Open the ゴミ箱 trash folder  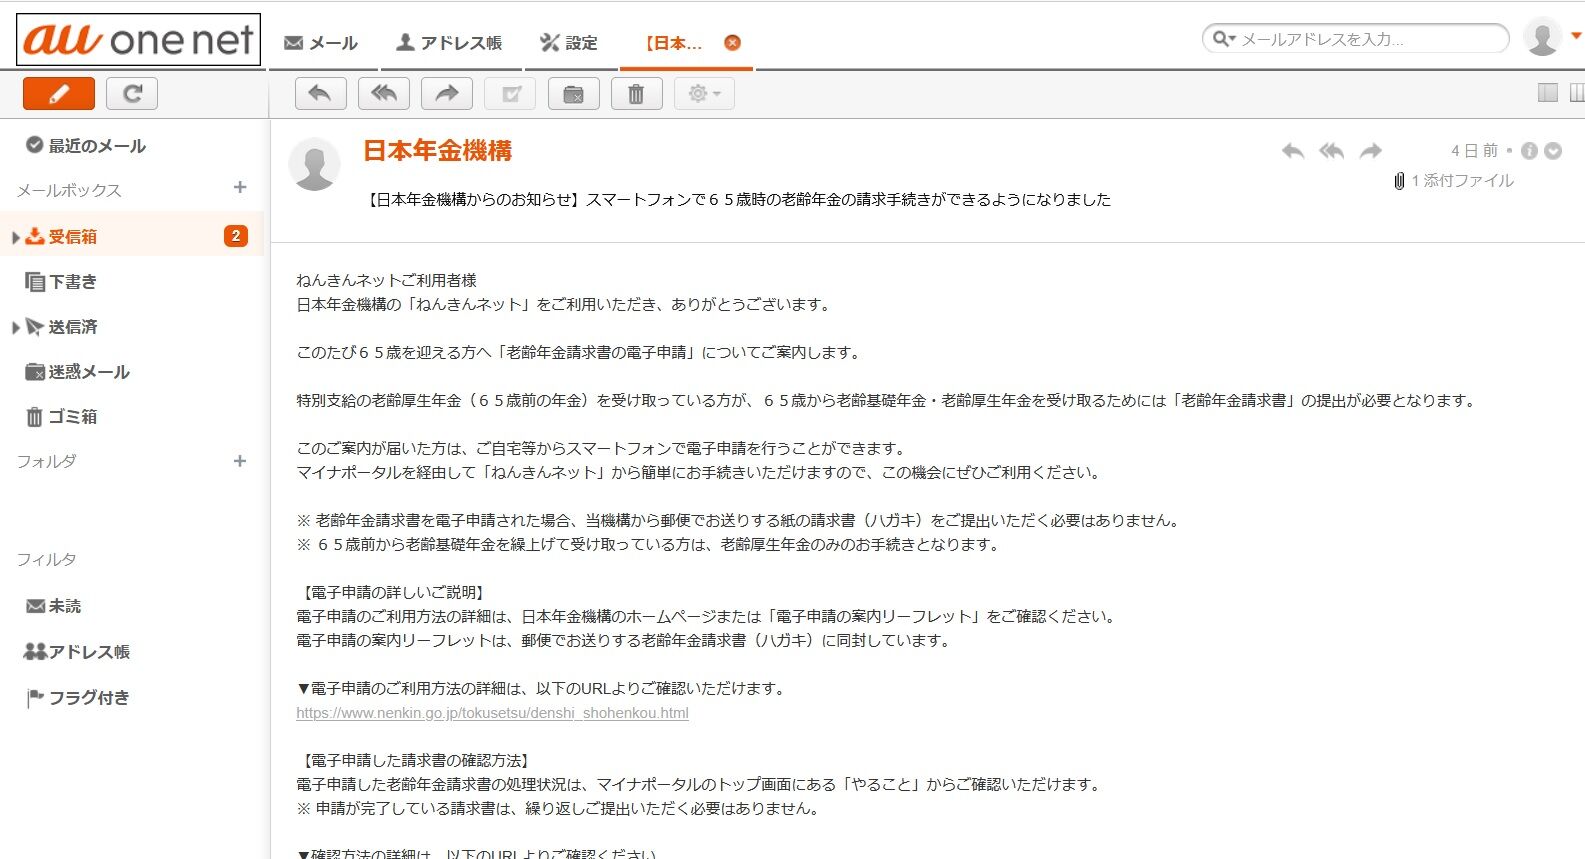(x=61, y=417)
